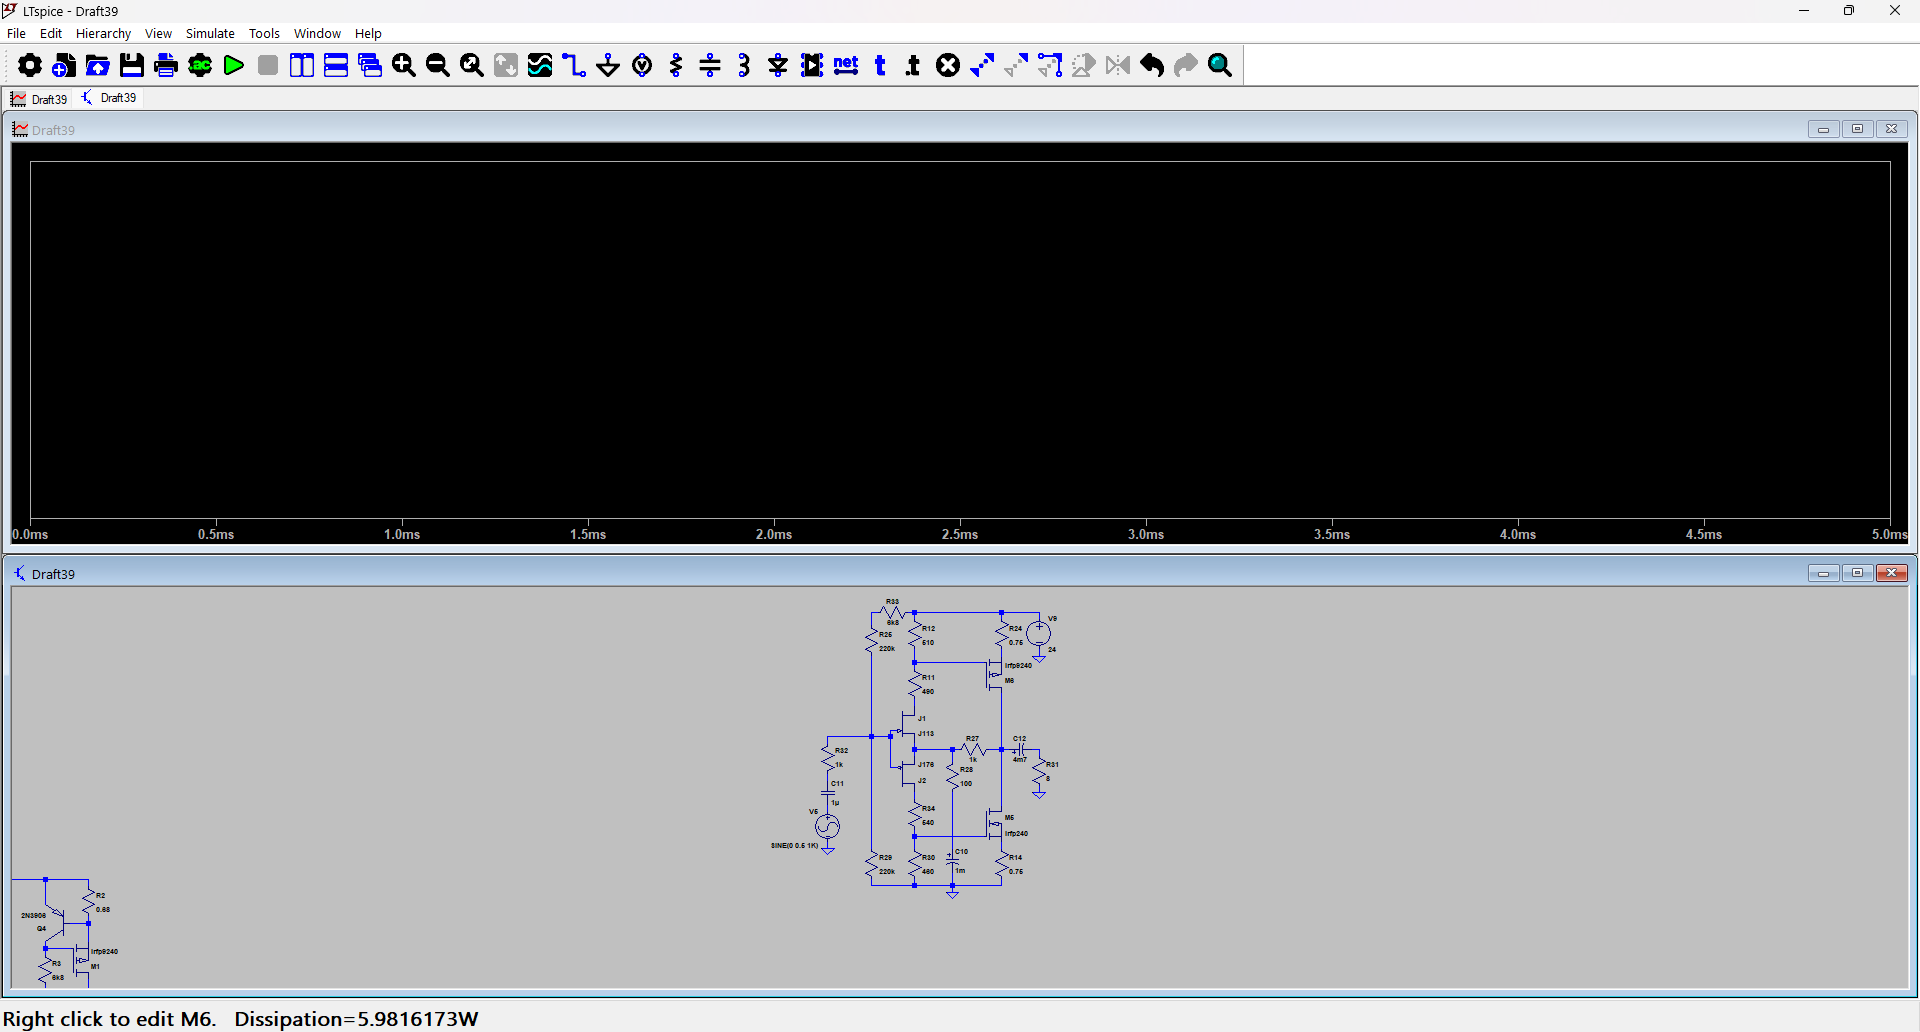Open the Window menu
Screen dimensions: 1920x1032
click(317, 33)
